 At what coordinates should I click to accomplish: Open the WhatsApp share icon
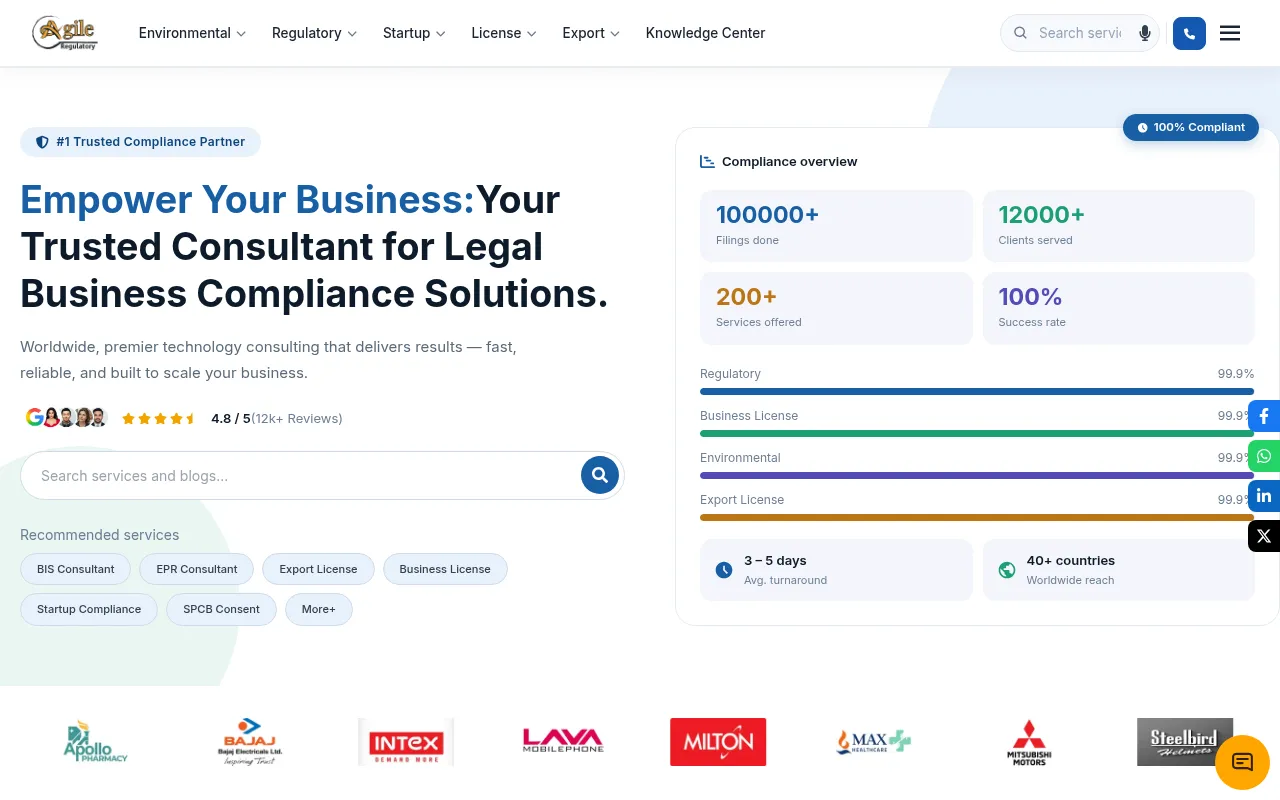coord(1264,456)
